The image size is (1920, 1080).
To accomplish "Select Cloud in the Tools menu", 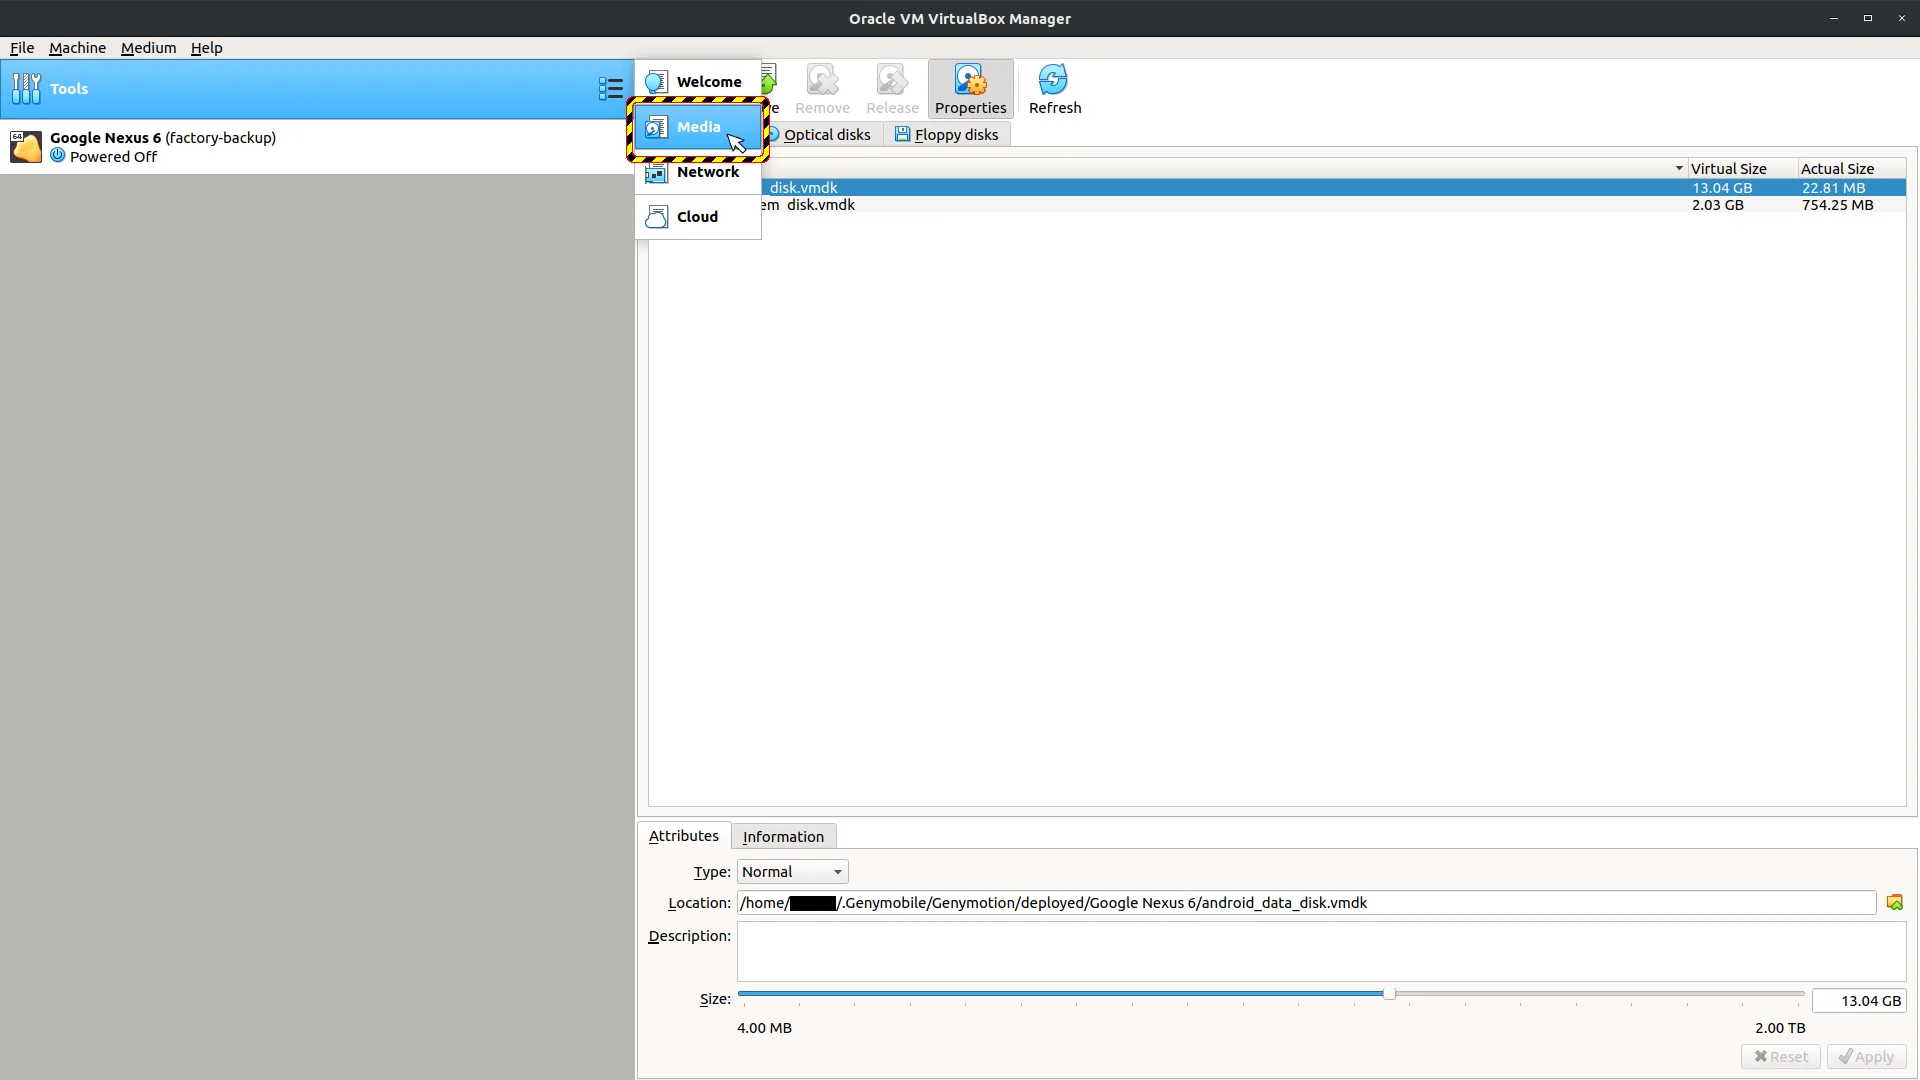I will pyautogui.click(x=697, y=216).
